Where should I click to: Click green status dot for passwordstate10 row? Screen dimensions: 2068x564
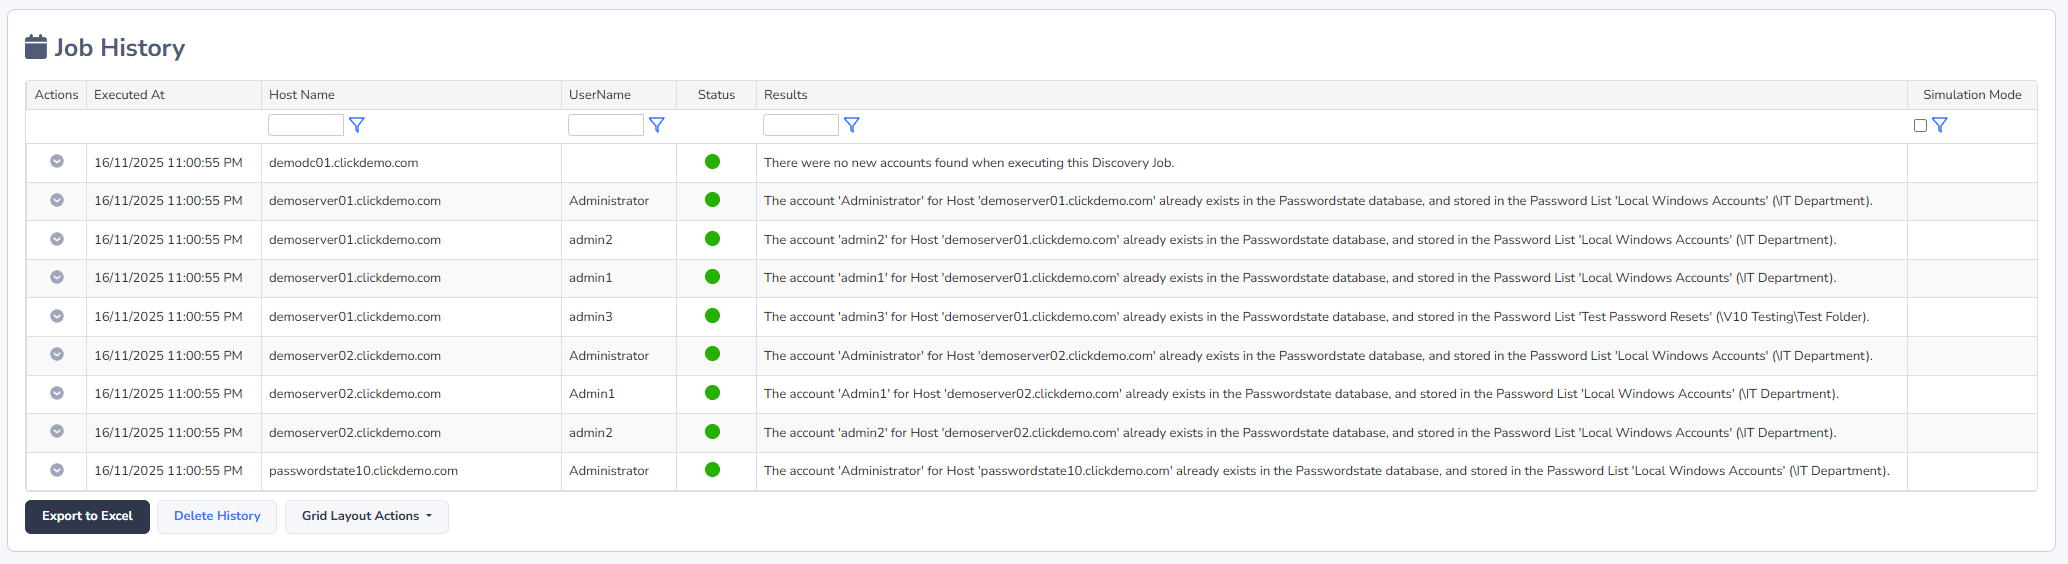713,470
